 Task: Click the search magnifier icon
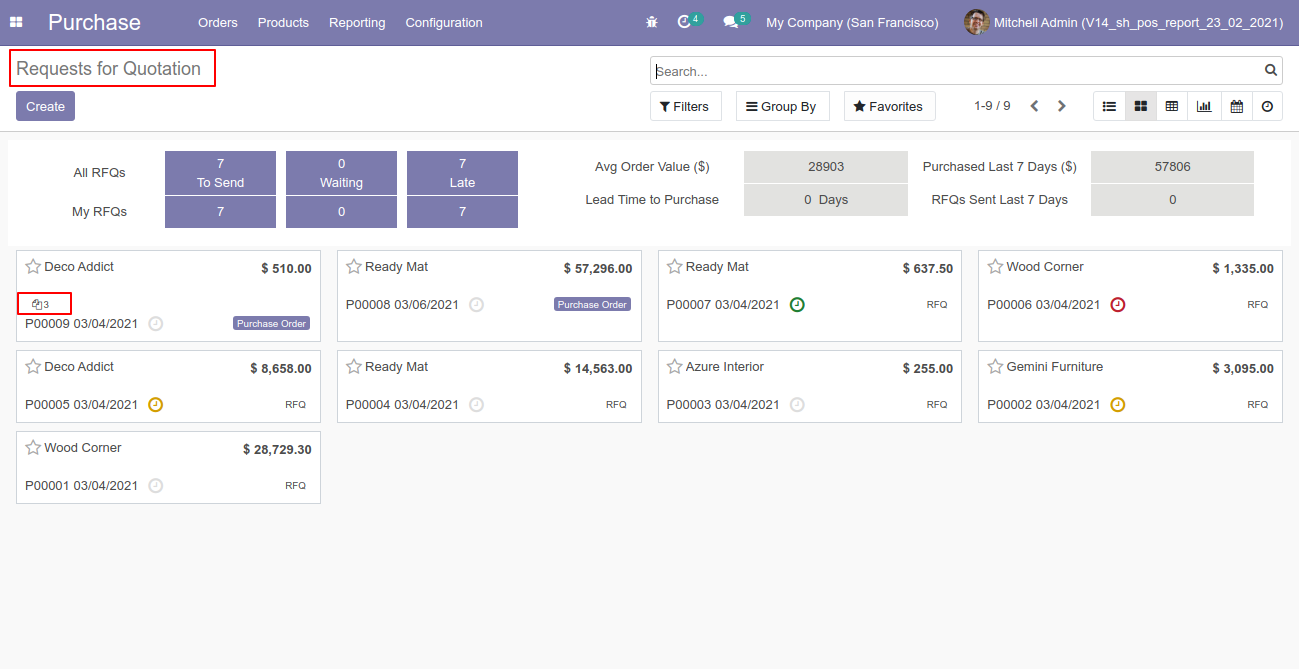click(1271, 70)
